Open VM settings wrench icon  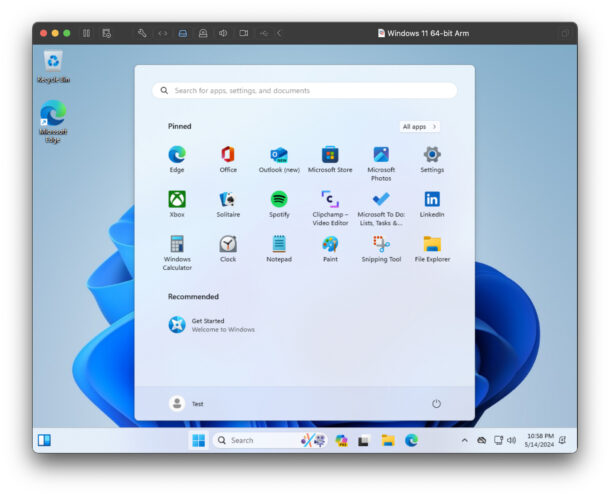(142, 33)
